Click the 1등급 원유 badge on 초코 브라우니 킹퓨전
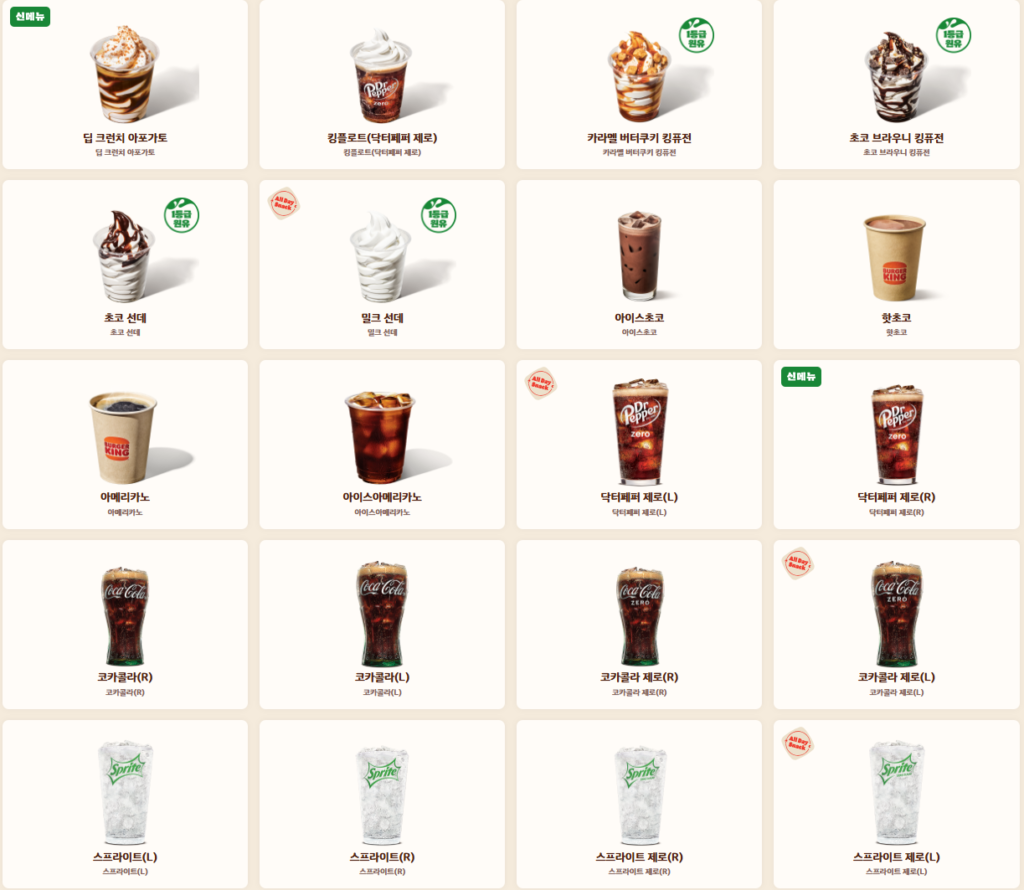1024x890 pixels. [953, 35]
